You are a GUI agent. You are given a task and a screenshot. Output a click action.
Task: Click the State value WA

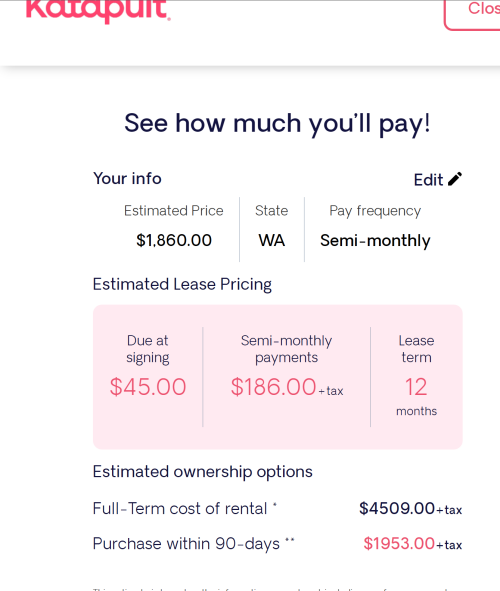click(x=272, y=240)
